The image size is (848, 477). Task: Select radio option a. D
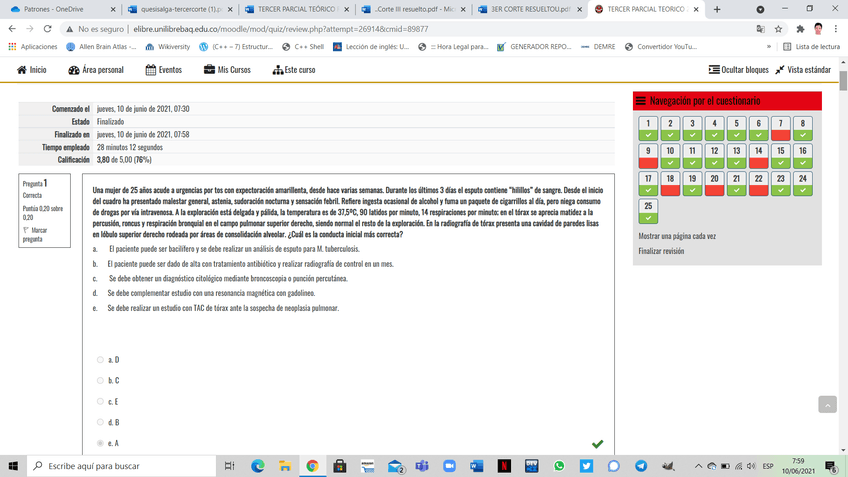point(100,360)
